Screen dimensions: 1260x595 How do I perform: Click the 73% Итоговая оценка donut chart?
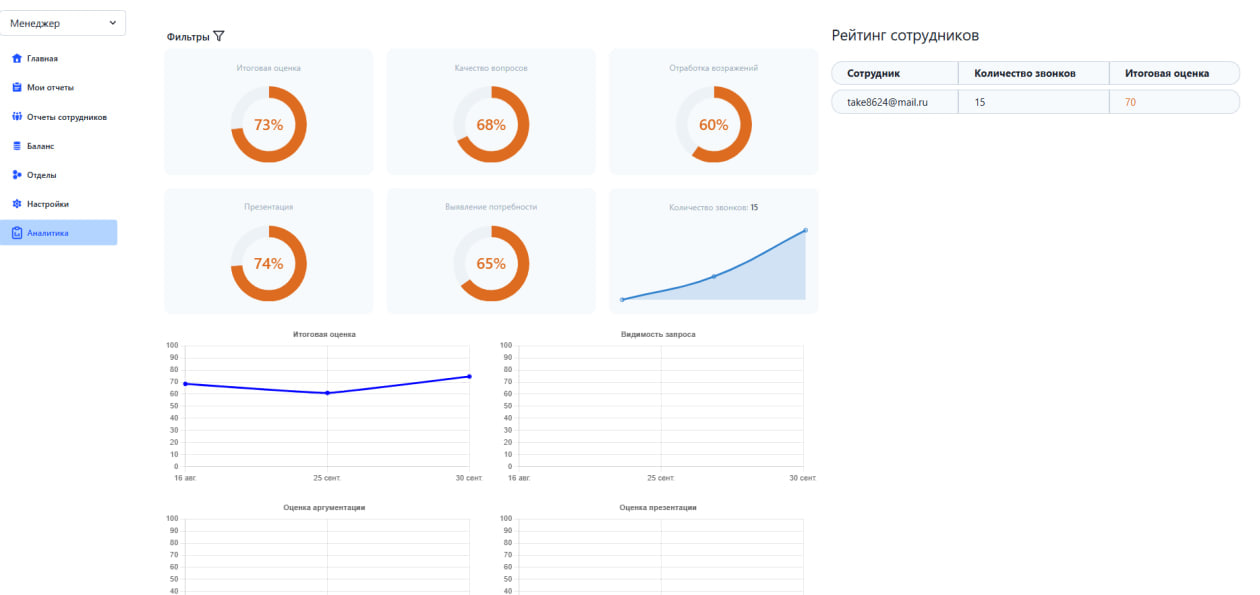(268, 125)
